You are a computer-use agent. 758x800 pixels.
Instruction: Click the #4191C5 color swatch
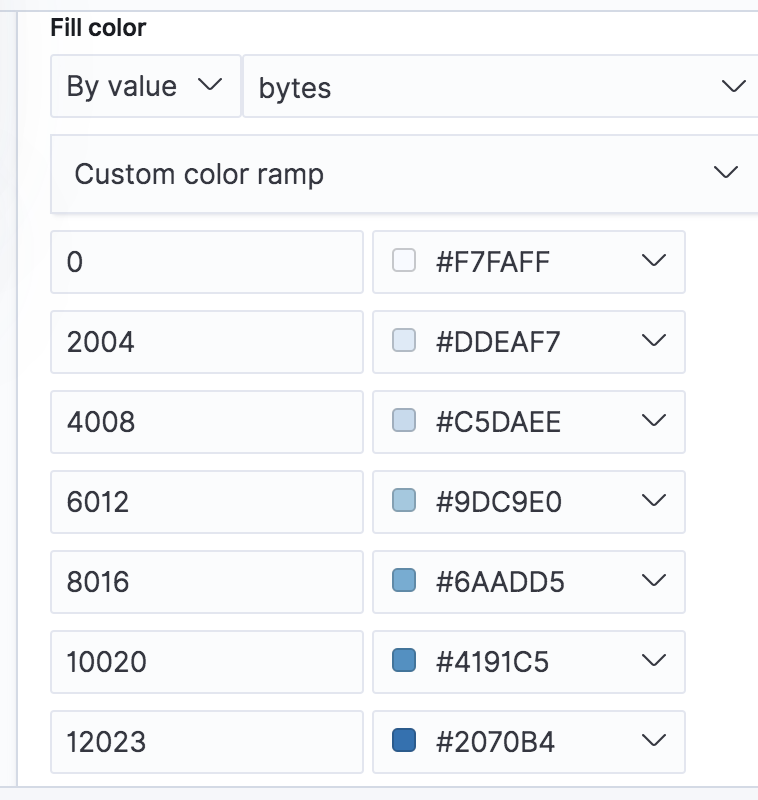point(404,661)
